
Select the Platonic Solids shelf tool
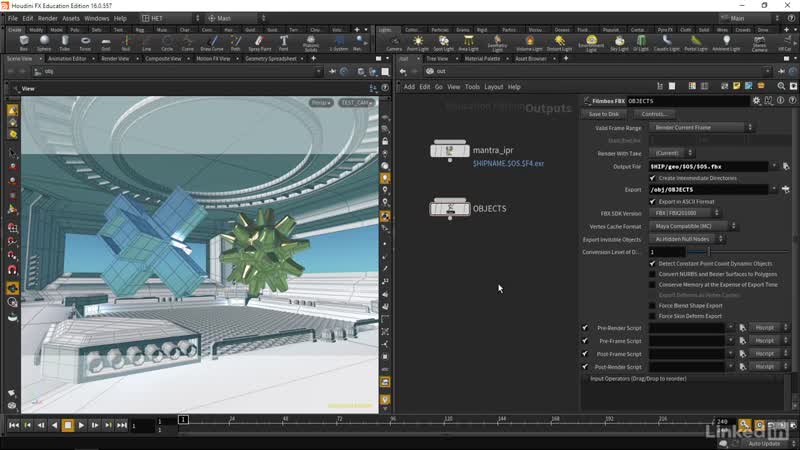pyautogui.click(x=311, y=43)
